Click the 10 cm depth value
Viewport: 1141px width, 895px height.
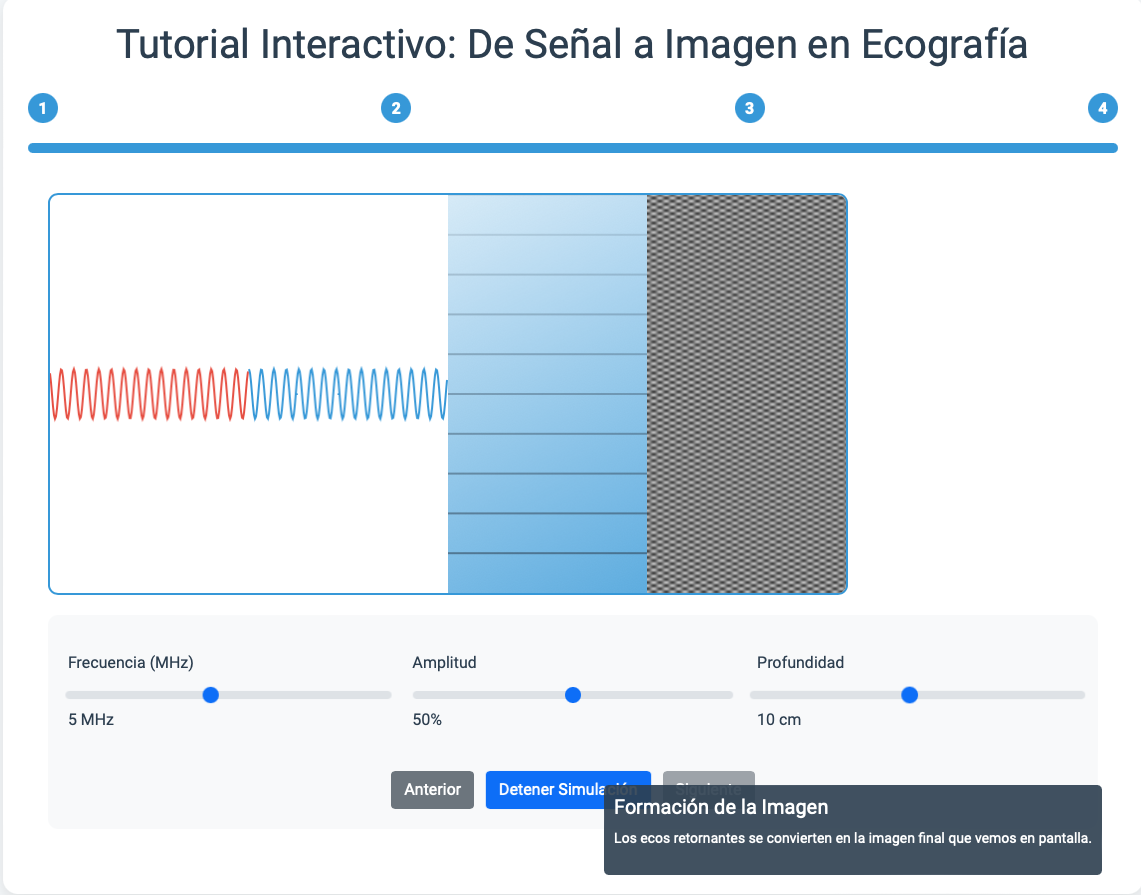tap(779, 720)
